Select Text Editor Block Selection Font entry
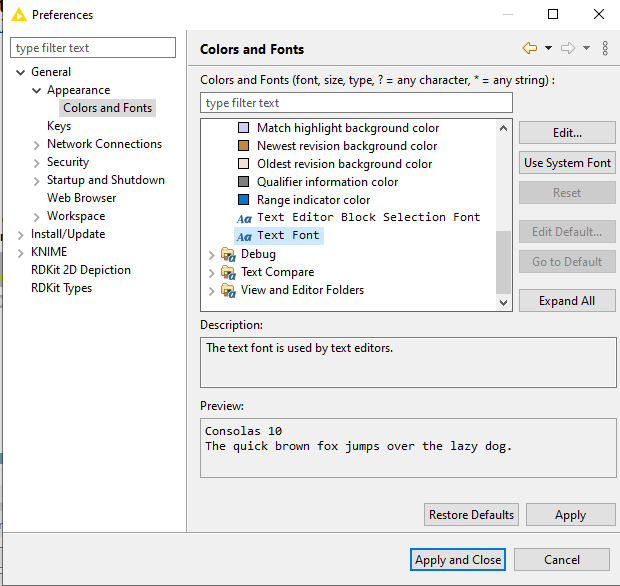Screen dimensions: 620x586 tap(369, 217)
